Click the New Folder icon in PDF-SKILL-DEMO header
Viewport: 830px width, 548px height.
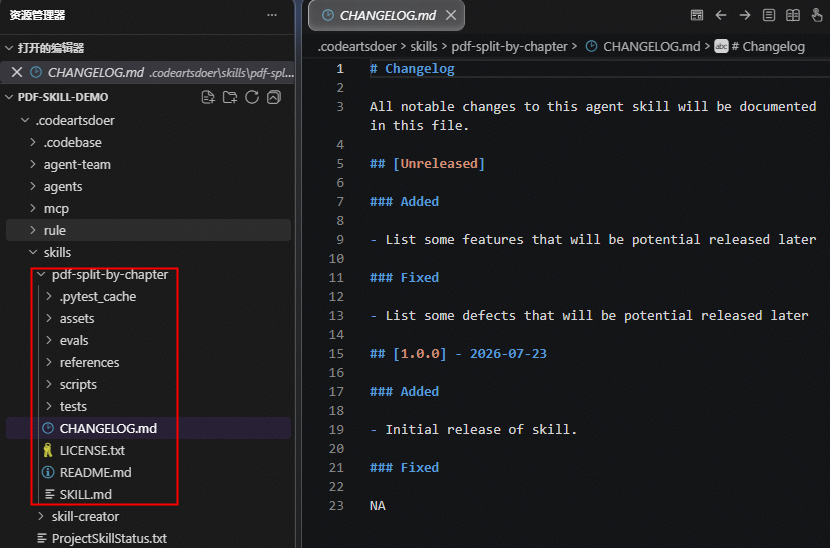pos(230,97)
